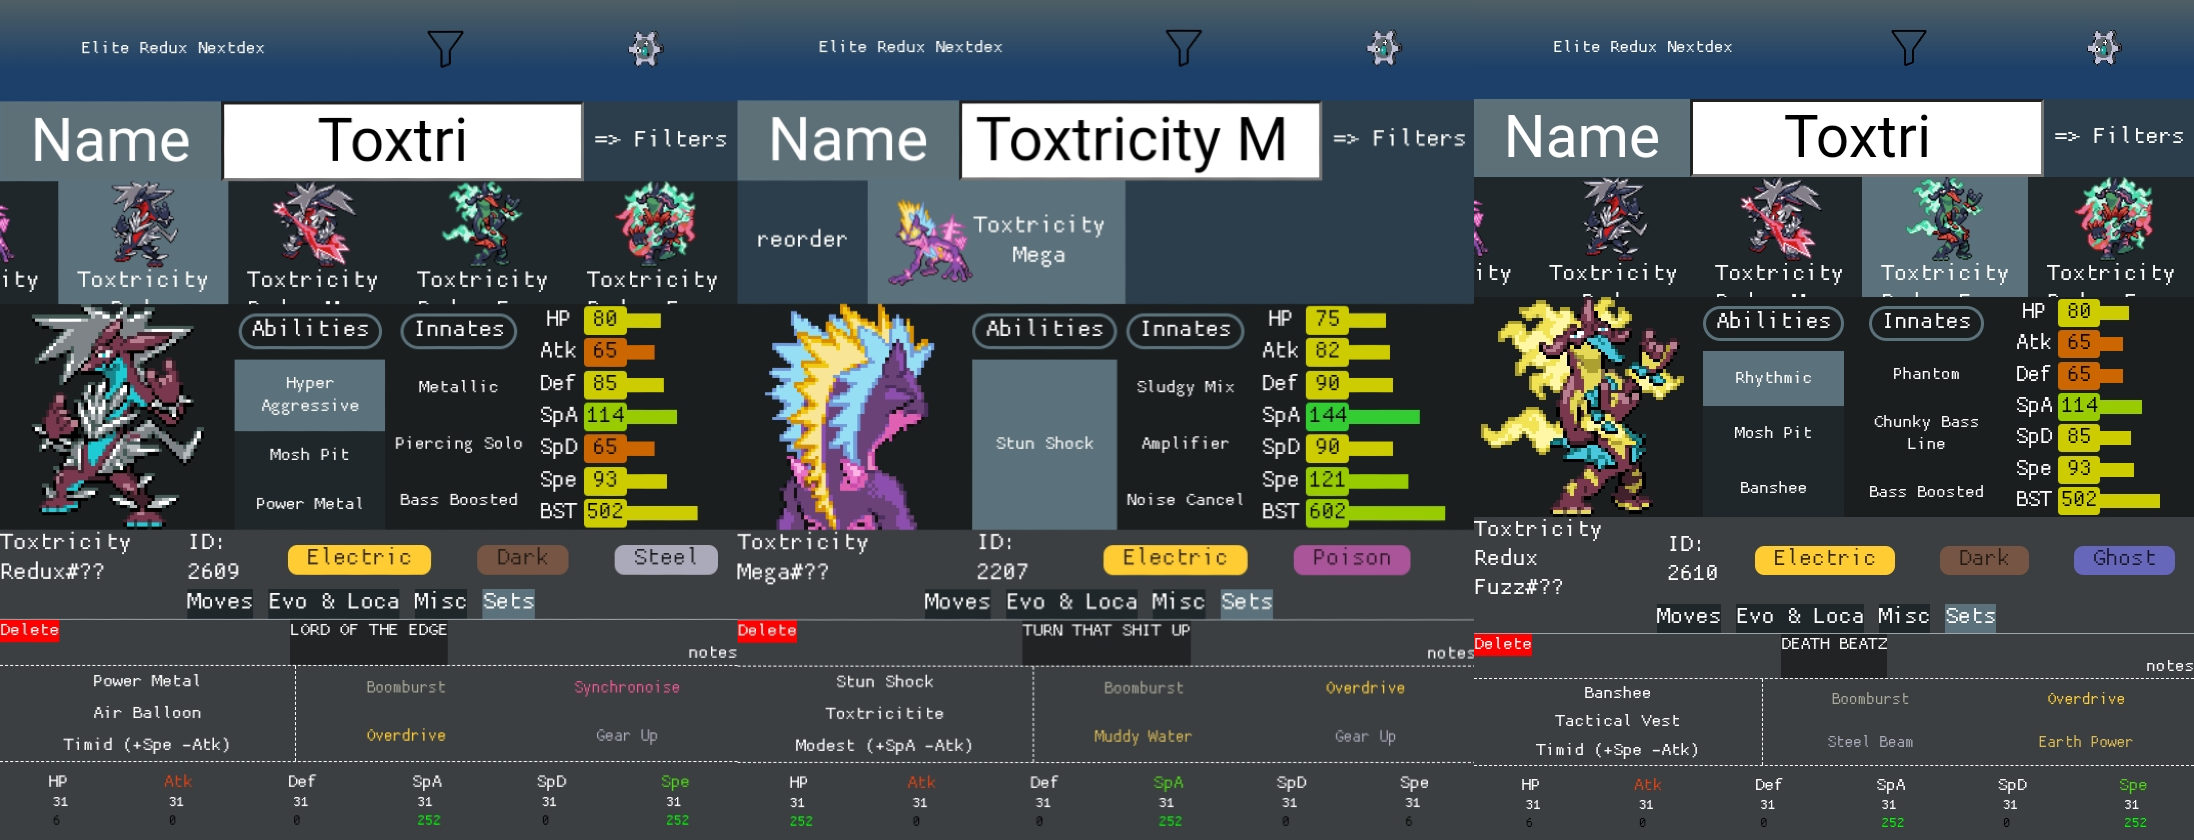The height and width of the screenshot is (840, 2194).
Task: Focus the right panel search field containing Toxtri
Action: [x=1866, y=138]
